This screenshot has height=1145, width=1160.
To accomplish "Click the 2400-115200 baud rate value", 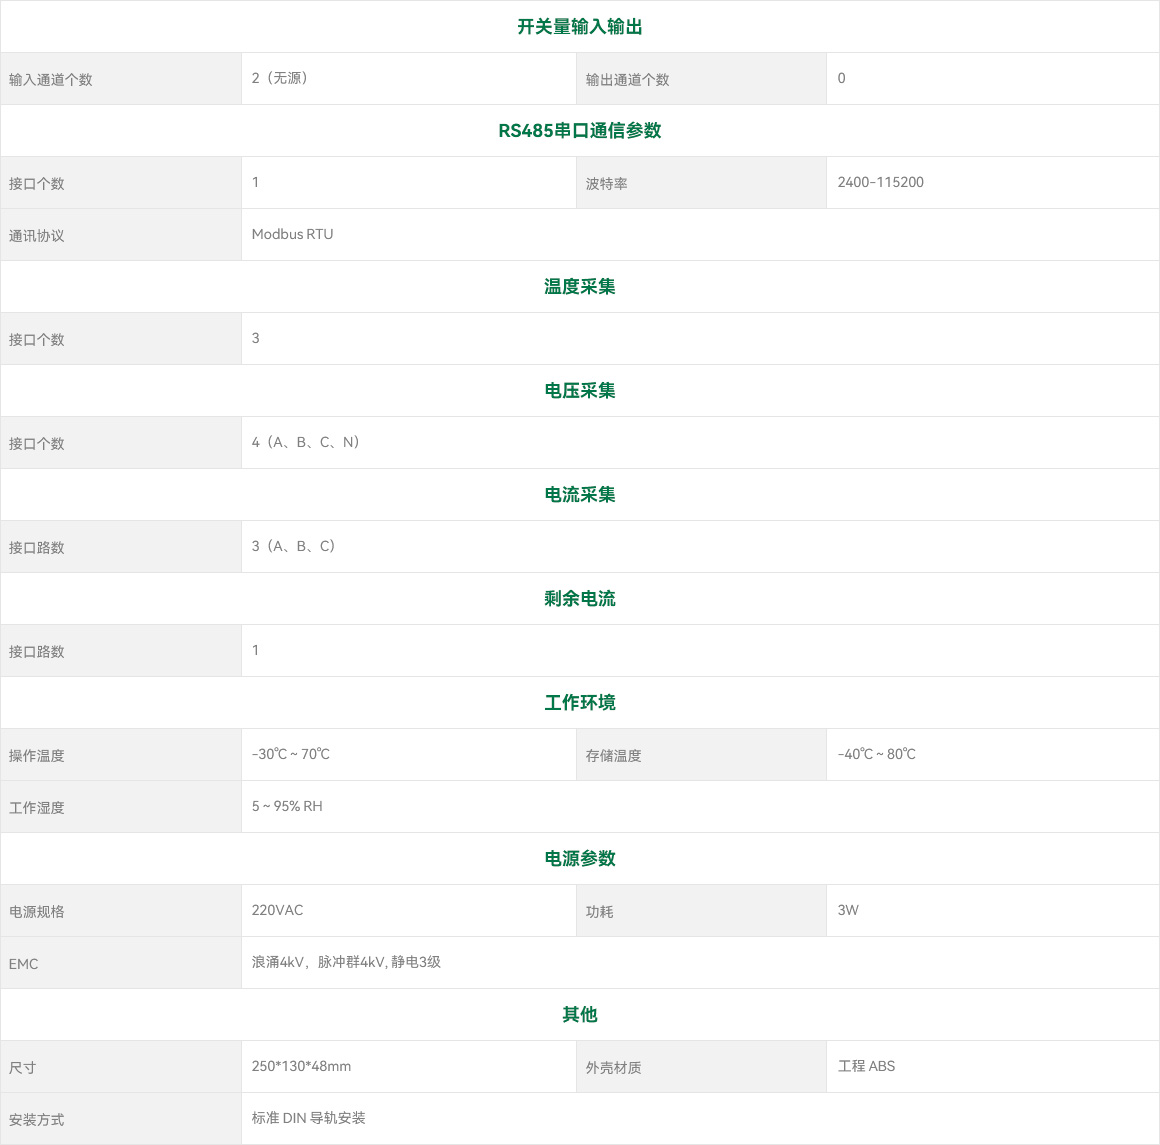I will coord(881,182).
